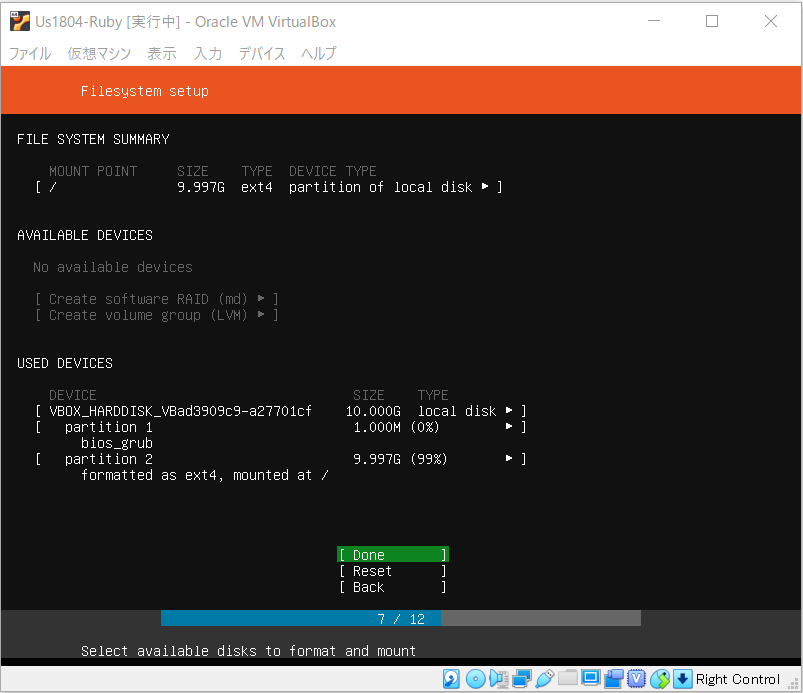Image resolution: width=803 pixels, height=693 pixels.
Task: Click the shared folders status icon
Action: 567,678
